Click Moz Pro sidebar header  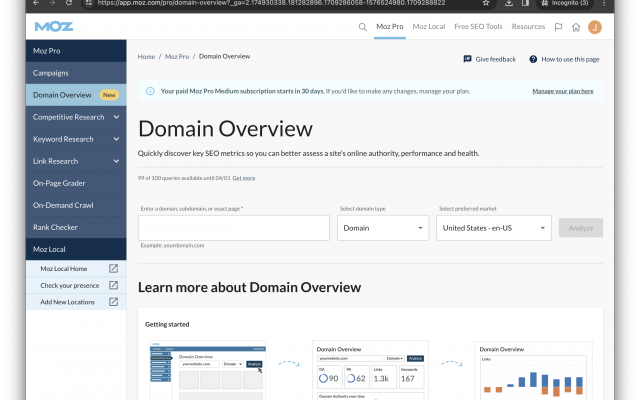[x=76, y=51]
